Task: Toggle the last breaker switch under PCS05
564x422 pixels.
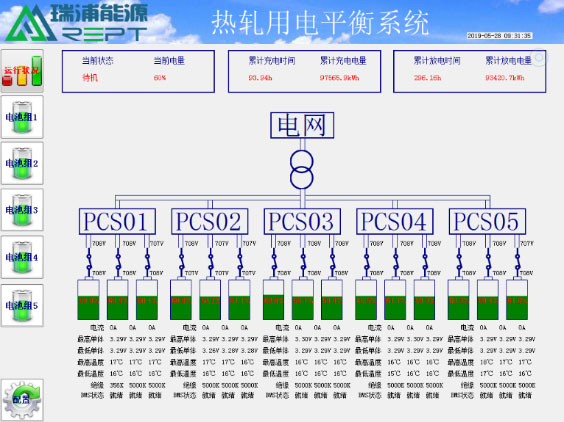Action: (517, 262)
